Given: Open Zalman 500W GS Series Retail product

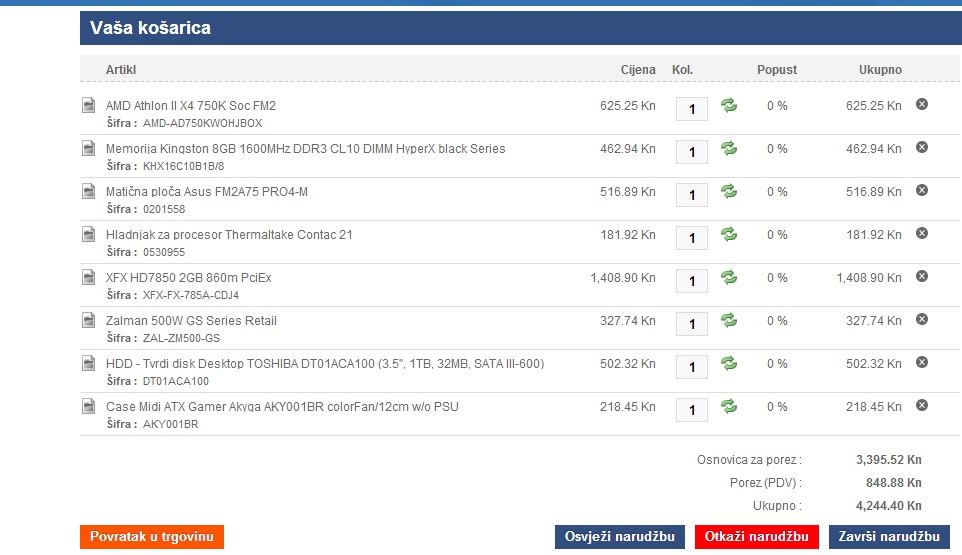Looking at the screenshot, I should tap(191, 321).
